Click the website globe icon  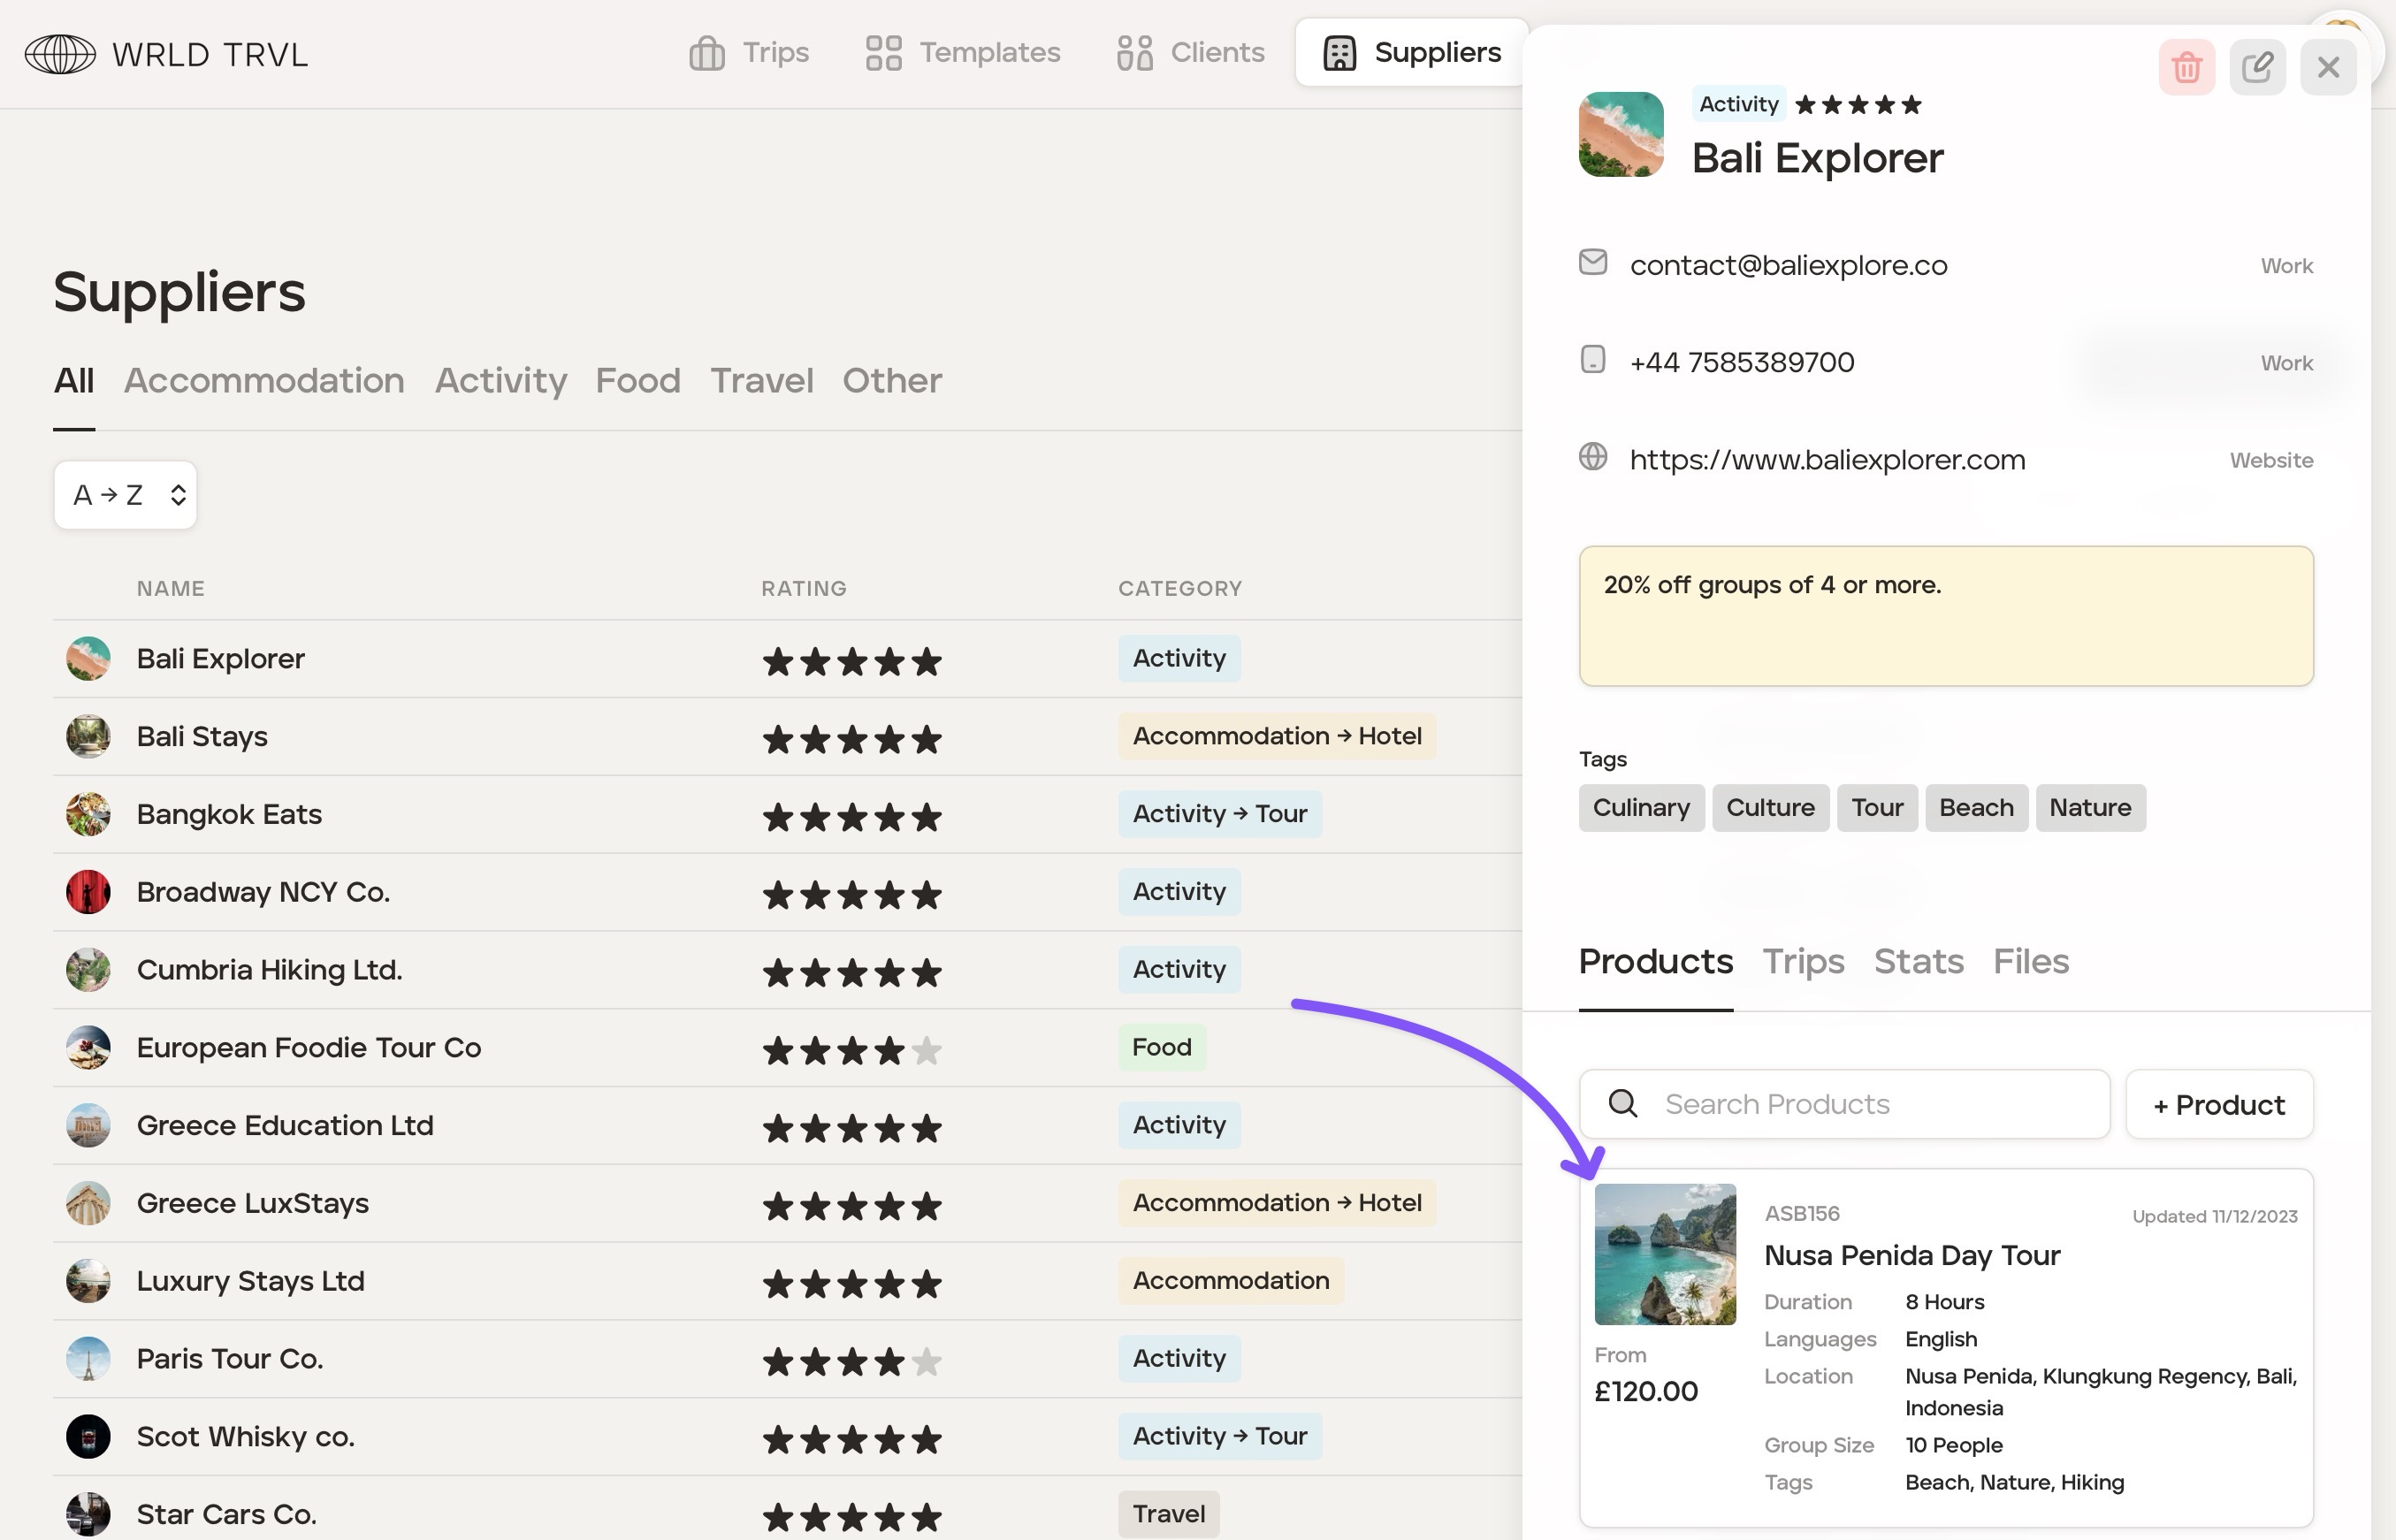pyautogui.click(x=1593, y=457)
